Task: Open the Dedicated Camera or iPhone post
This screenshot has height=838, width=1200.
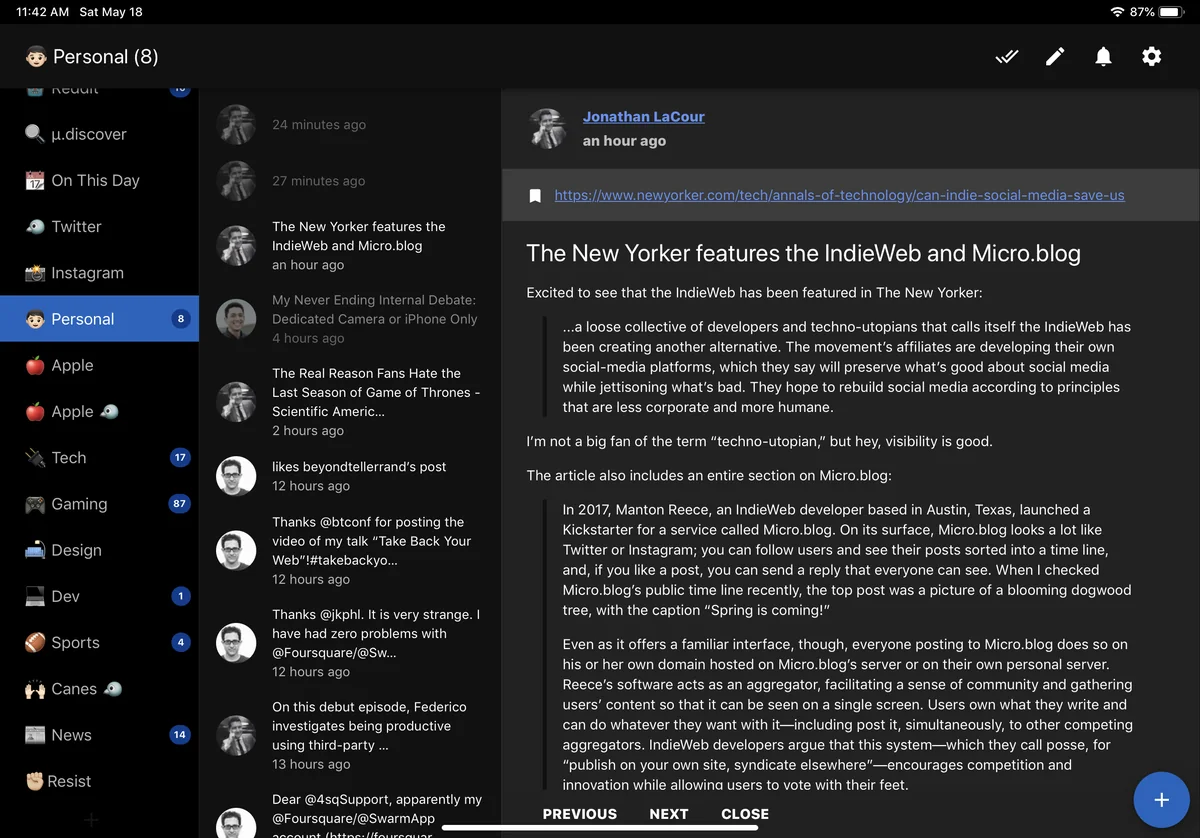Action: click(x=374, y=319)
